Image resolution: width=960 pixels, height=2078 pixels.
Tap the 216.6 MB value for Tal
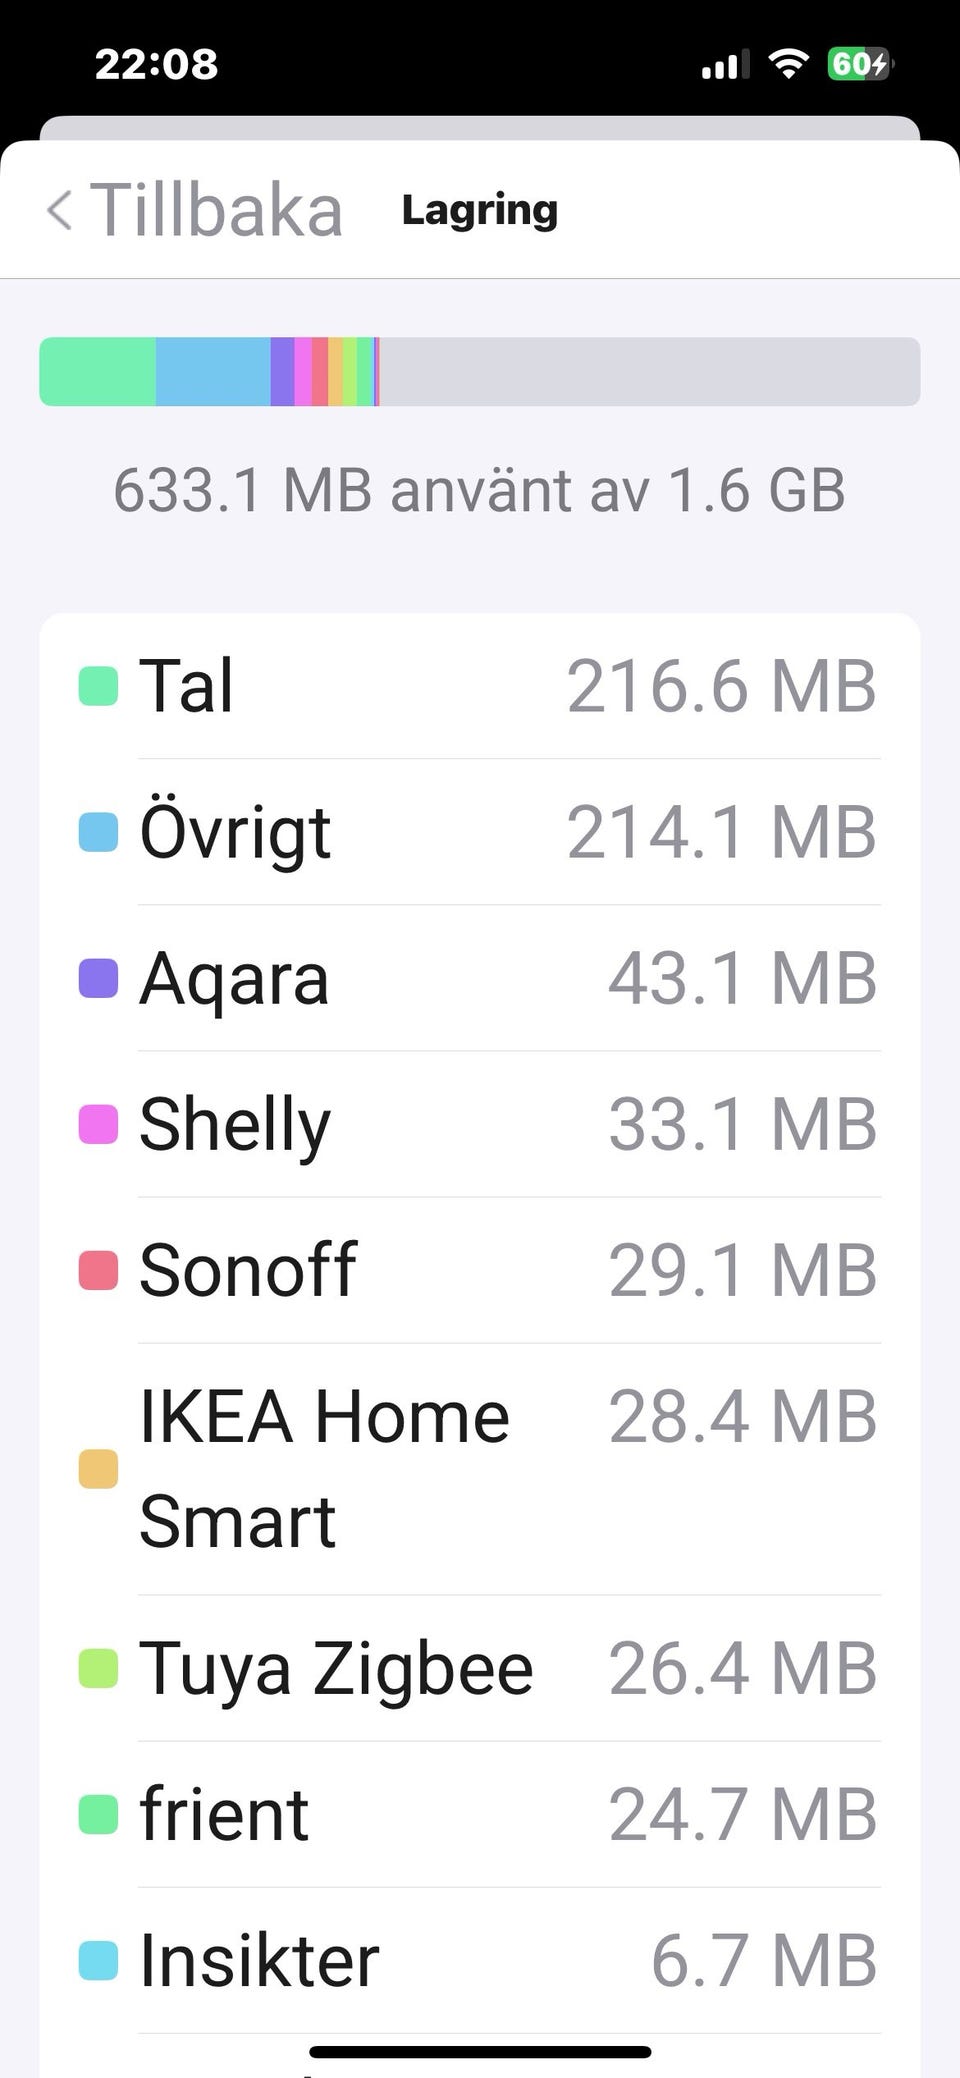click(721, 686)
